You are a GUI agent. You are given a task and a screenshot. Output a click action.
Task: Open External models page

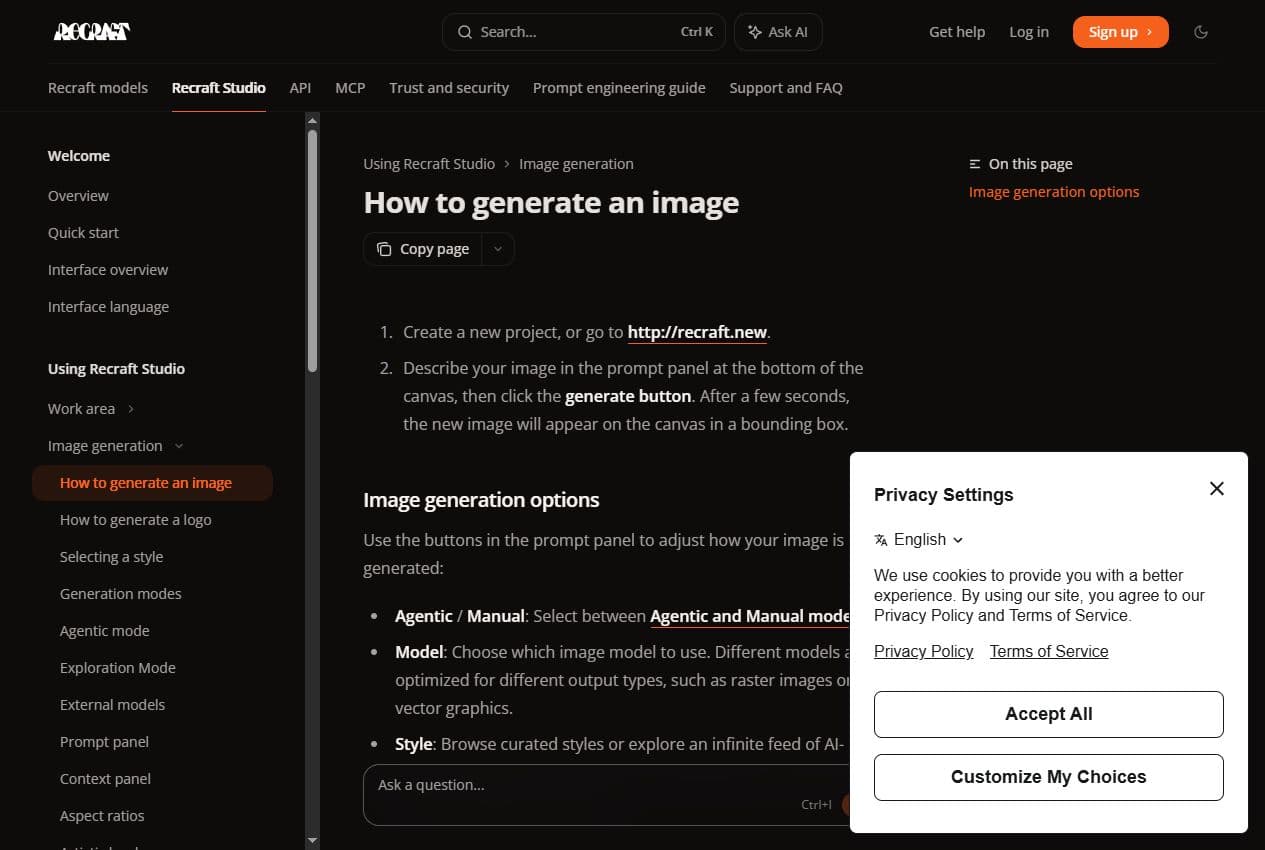(x=112, y=705)
